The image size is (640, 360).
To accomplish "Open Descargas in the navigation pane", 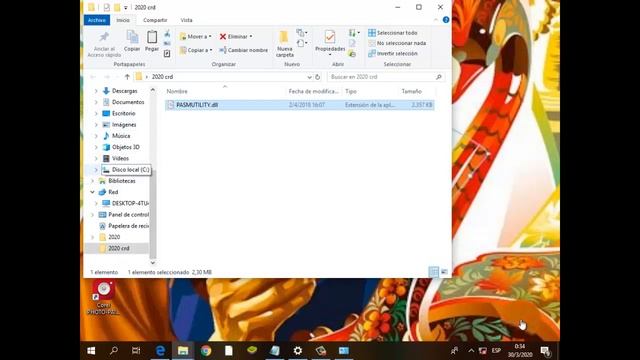I will (x=124, y=91).
